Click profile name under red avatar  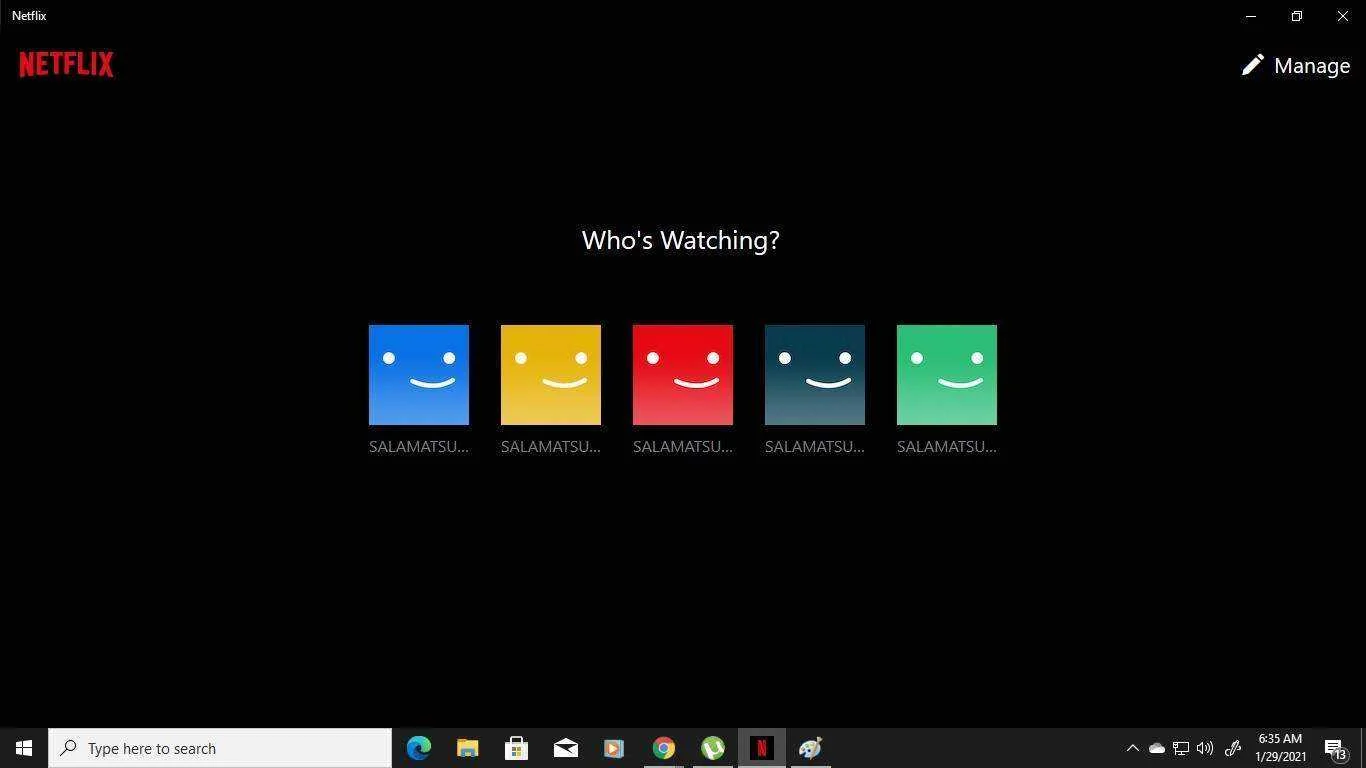click(683, 447)
